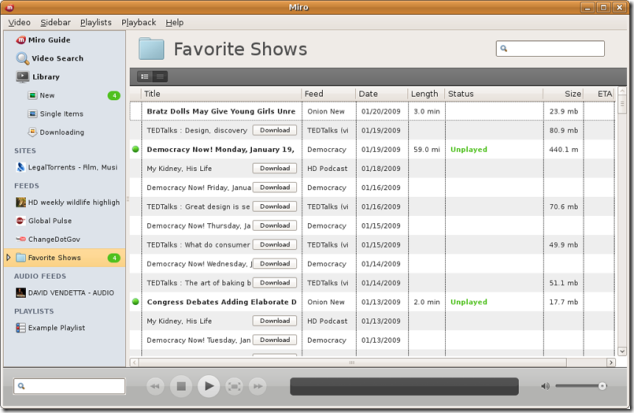Viewport: 634px width, 413px height.
Task: Download My Kidney, His Life 01/18/2009
Action: 275,168
